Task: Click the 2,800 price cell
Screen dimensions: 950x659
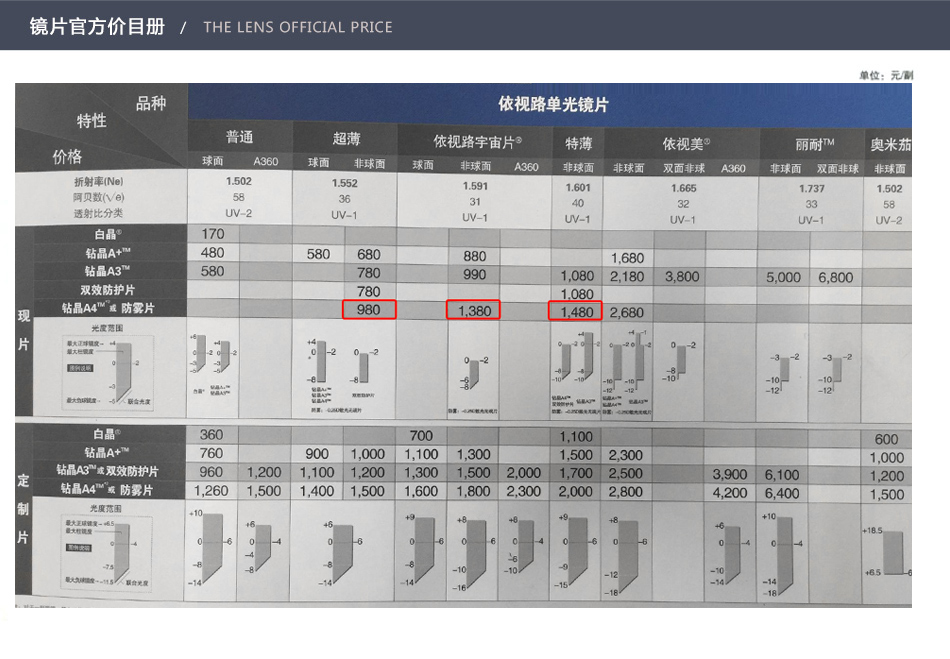Action: pyautogui.click(x=625, y=492)
